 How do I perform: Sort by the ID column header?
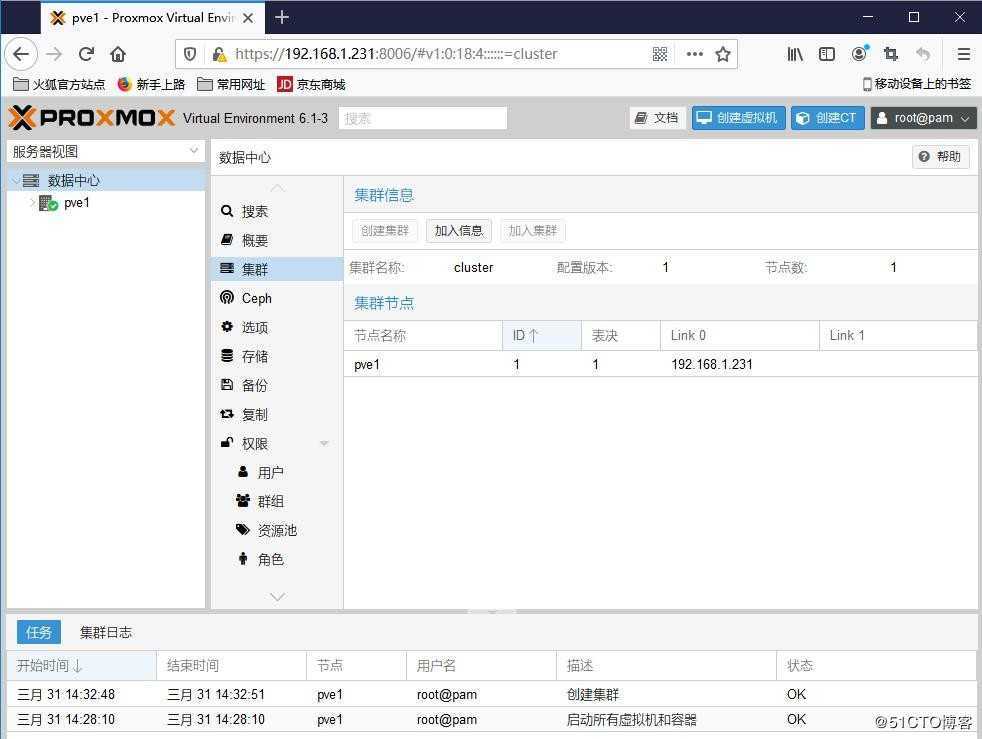(542, 336)
